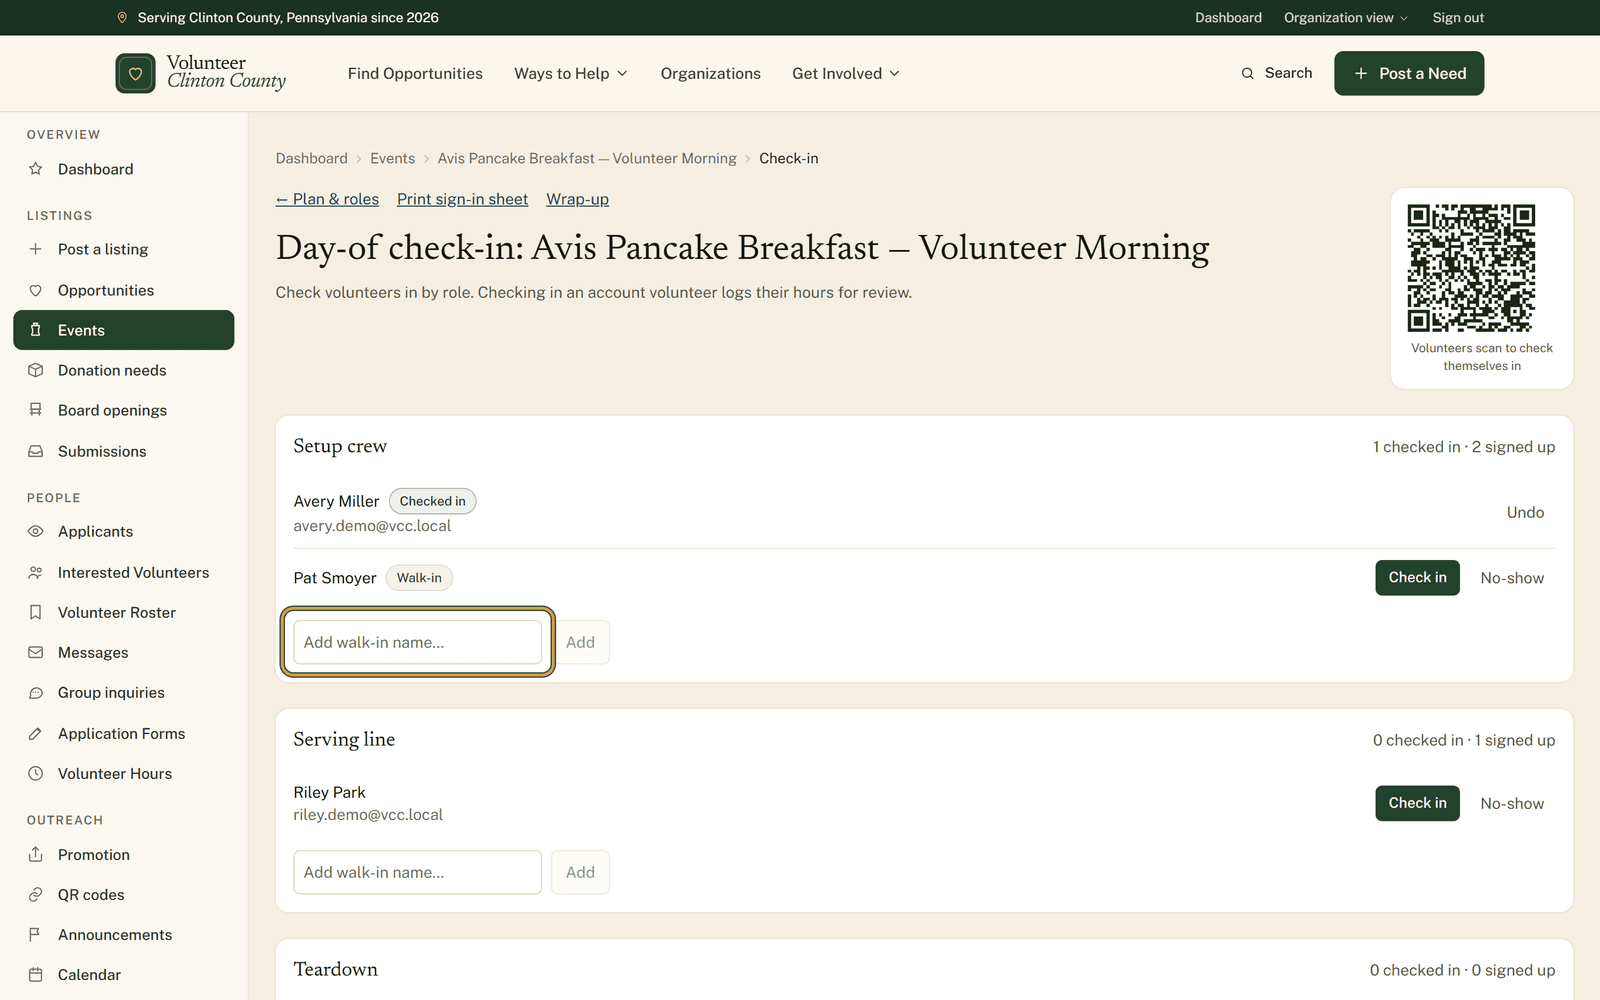Image resolution: width=1600 pixels, height=1000 pixels.
Task: Click the eye icon beside Applicants
Action: click(x=36, y=531)
